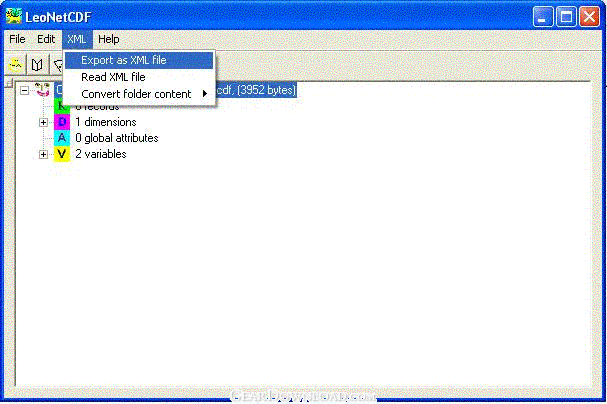Open the File menu
This screenshot has height=404, width=607.
click(17, 39)
